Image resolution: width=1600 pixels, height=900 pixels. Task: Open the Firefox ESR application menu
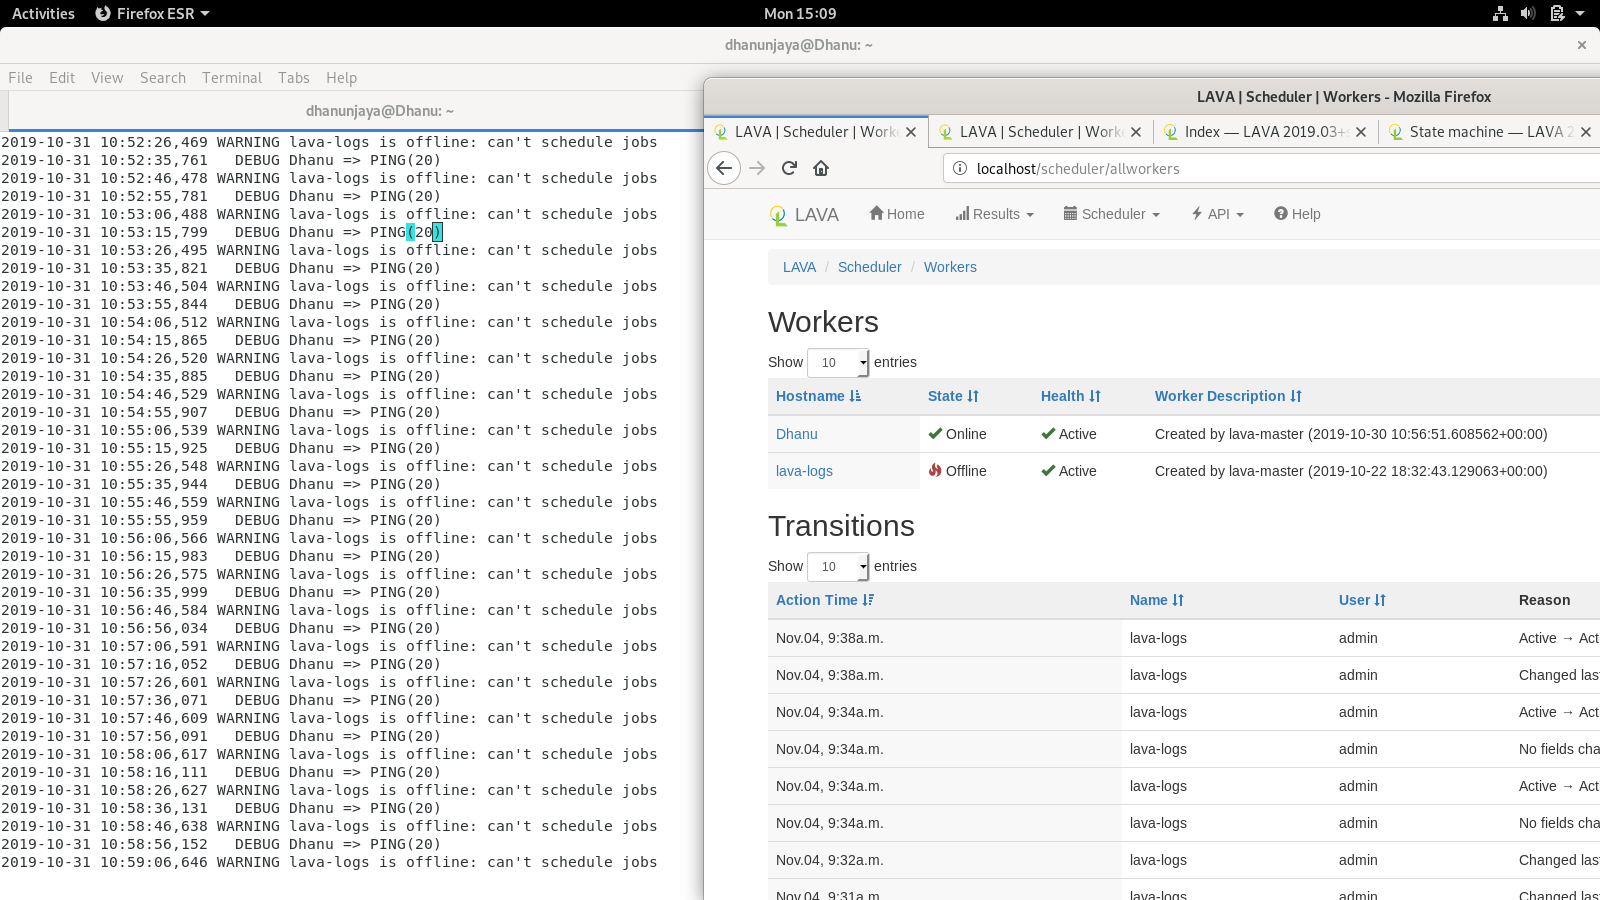click(152, 13)
